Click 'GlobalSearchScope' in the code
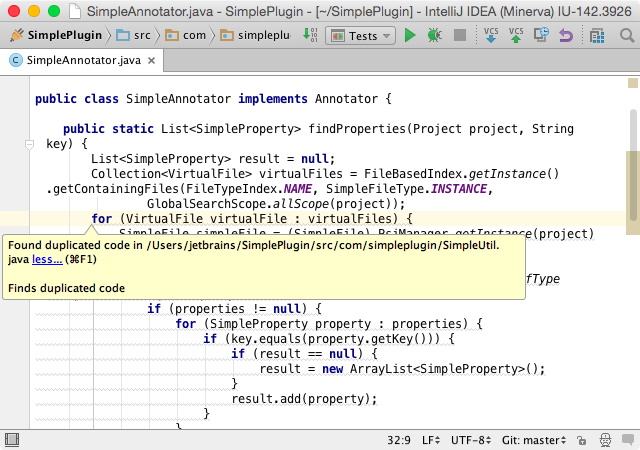This screenshot has height=450, width=640. [x=206, y=204]
